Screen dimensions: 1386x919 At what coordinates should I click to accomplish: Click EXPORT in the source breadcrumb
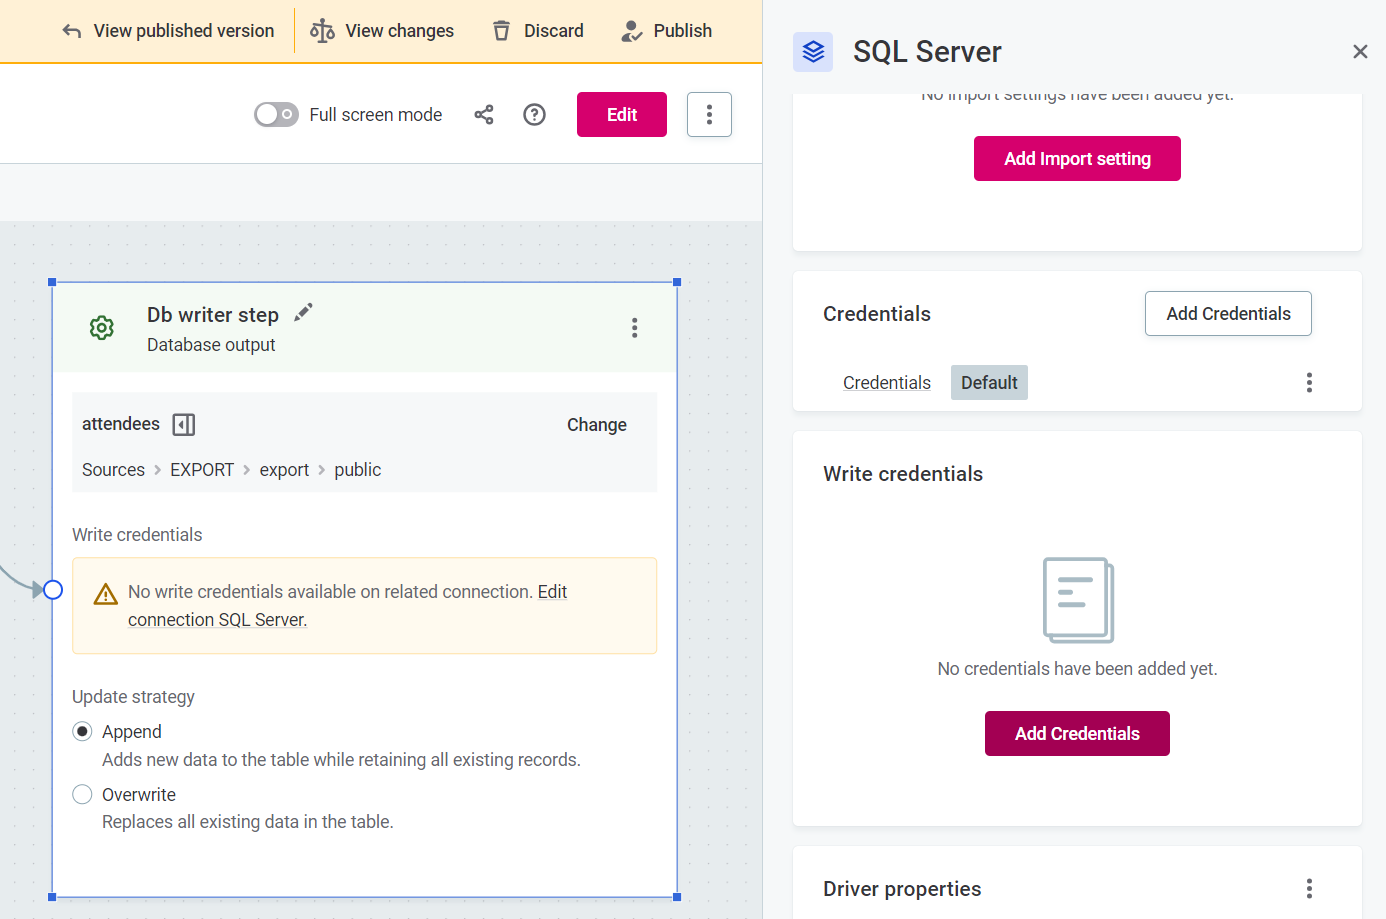click(x=202, y=469)
